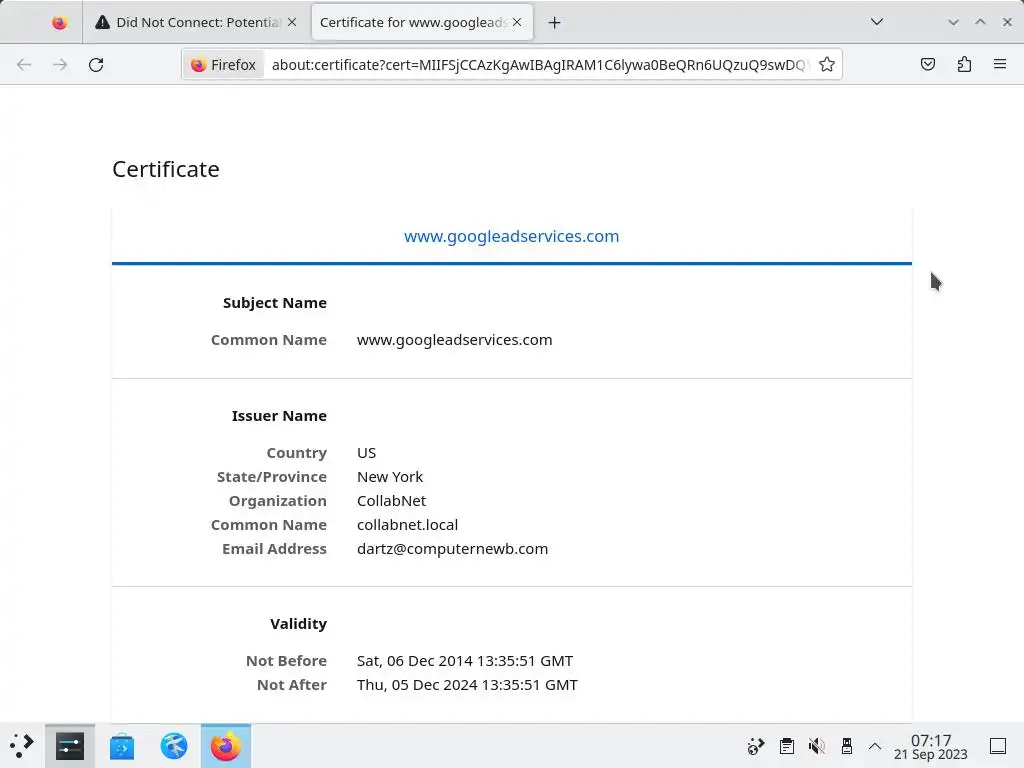The height and width of the screenshot is (768, 1024).
Task: Click the pinned Firefox tab
Action: coord(59,23)
